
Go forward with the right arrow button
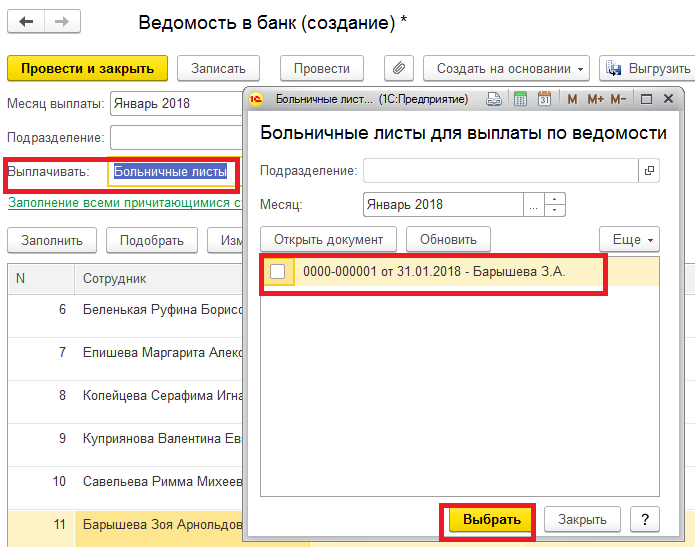point(62,21)
